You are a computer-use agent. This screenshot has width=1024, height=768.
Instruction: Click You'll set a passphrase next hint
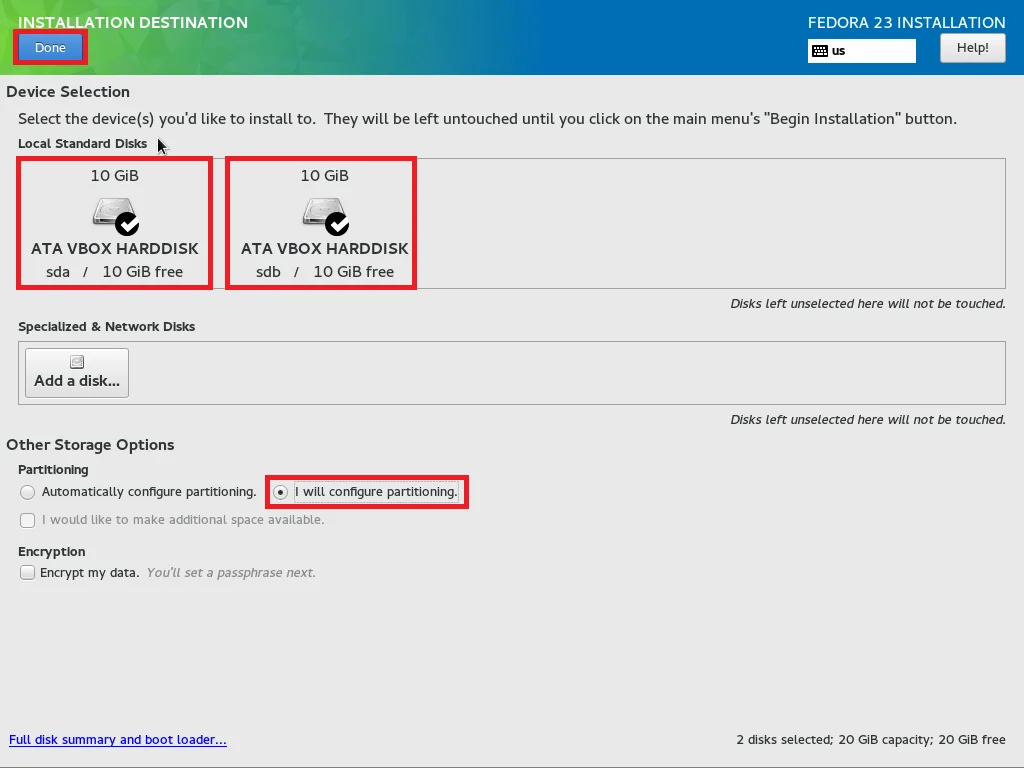(x=231, y=573)
